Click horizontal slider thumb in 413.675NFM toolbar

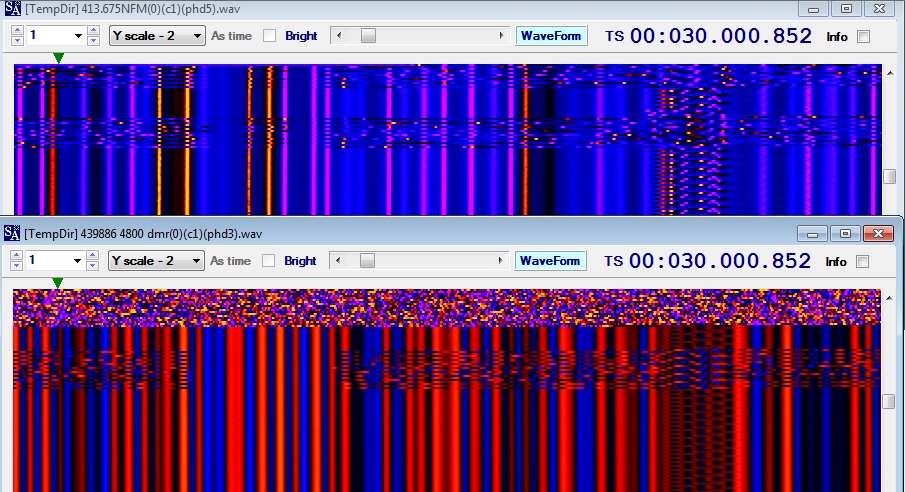coord(368,36)
